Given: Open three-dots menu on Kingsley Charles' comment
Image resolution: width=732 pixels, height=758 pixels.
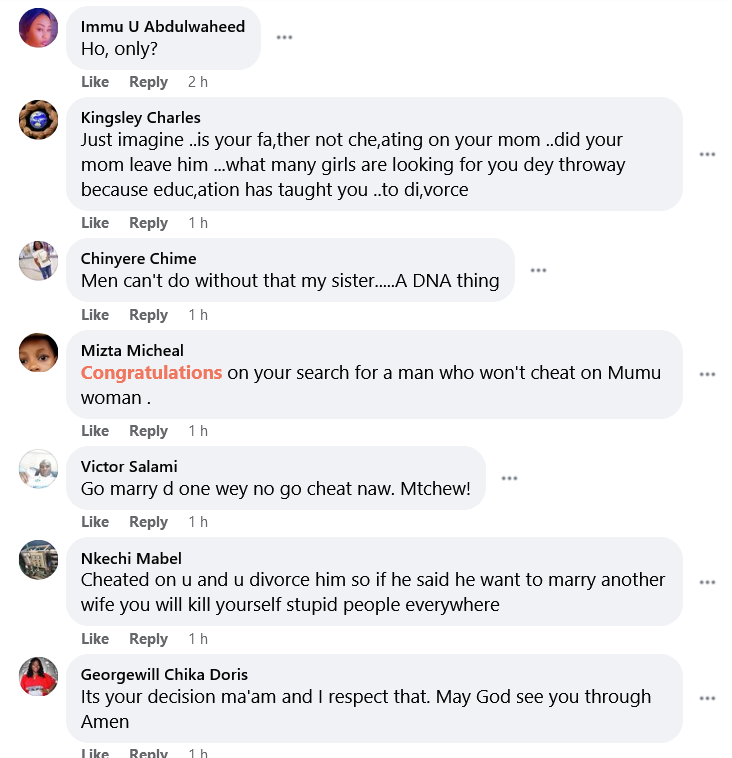Looking at the screenshot, I should coord(708,154).
